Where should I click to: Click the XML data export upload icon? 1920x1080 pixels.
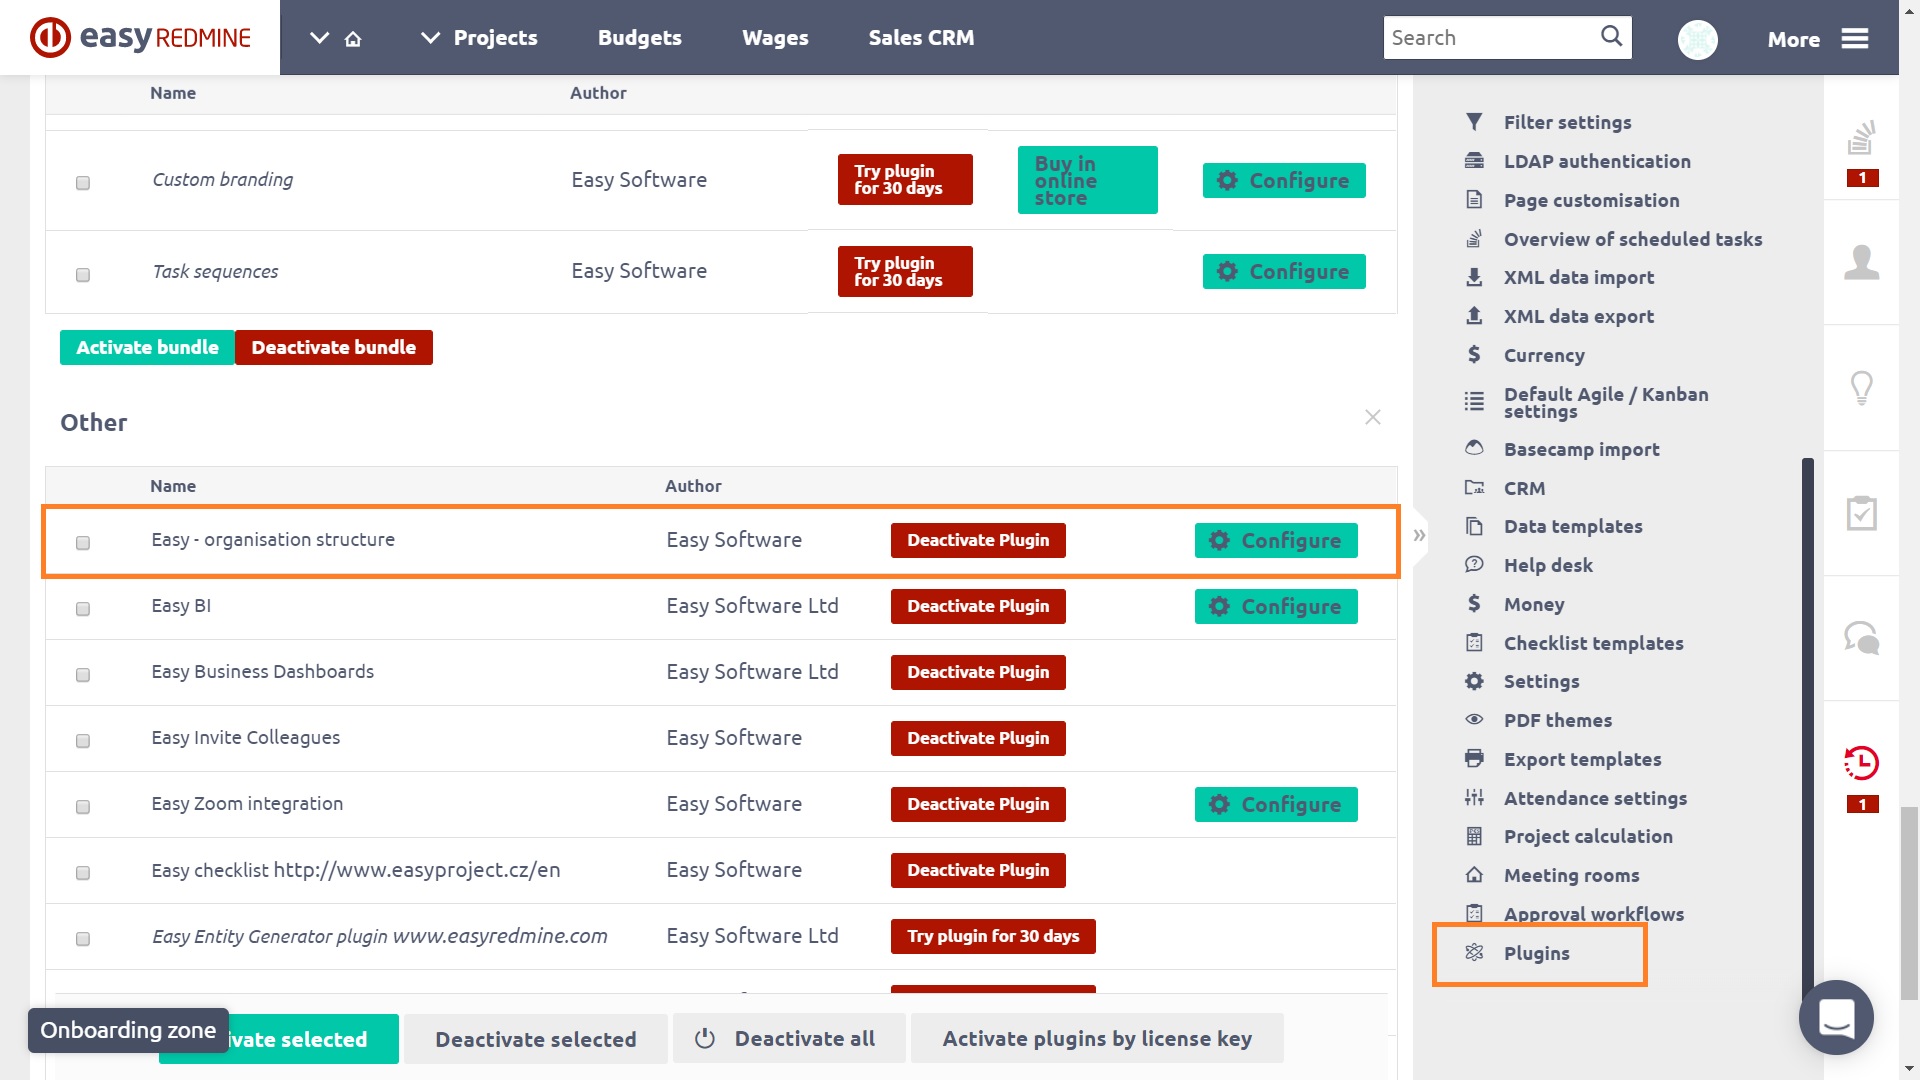(x=1474, y=316)
